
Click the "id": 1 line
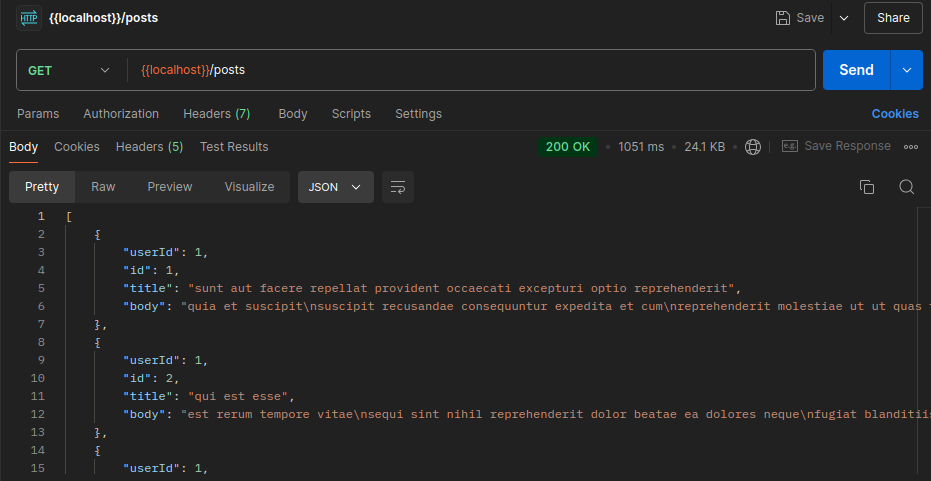(151, 270)
